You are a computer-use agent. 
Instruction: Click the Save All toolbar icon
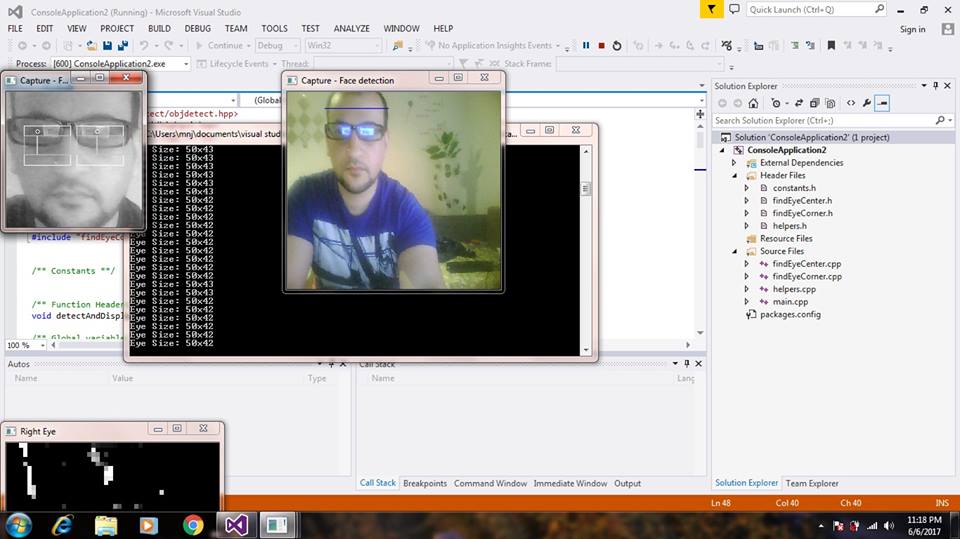point(122,45)
